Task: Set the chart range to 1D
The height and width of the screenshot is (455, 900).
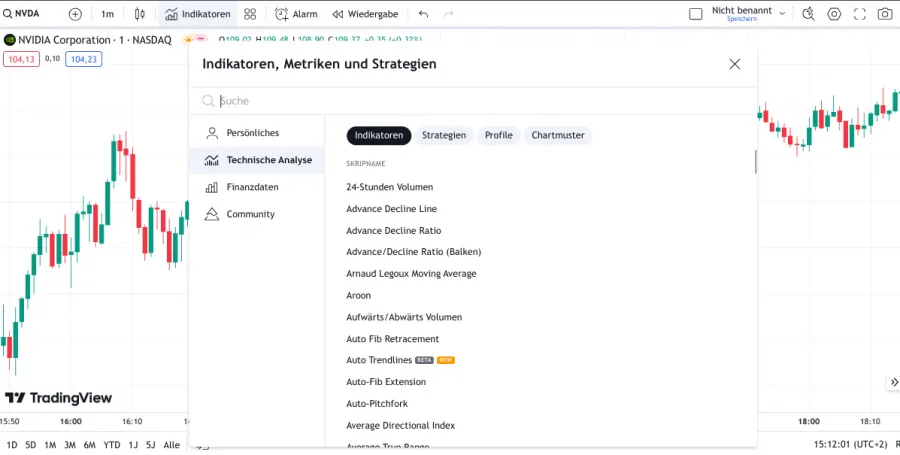Action: point(11,445)
